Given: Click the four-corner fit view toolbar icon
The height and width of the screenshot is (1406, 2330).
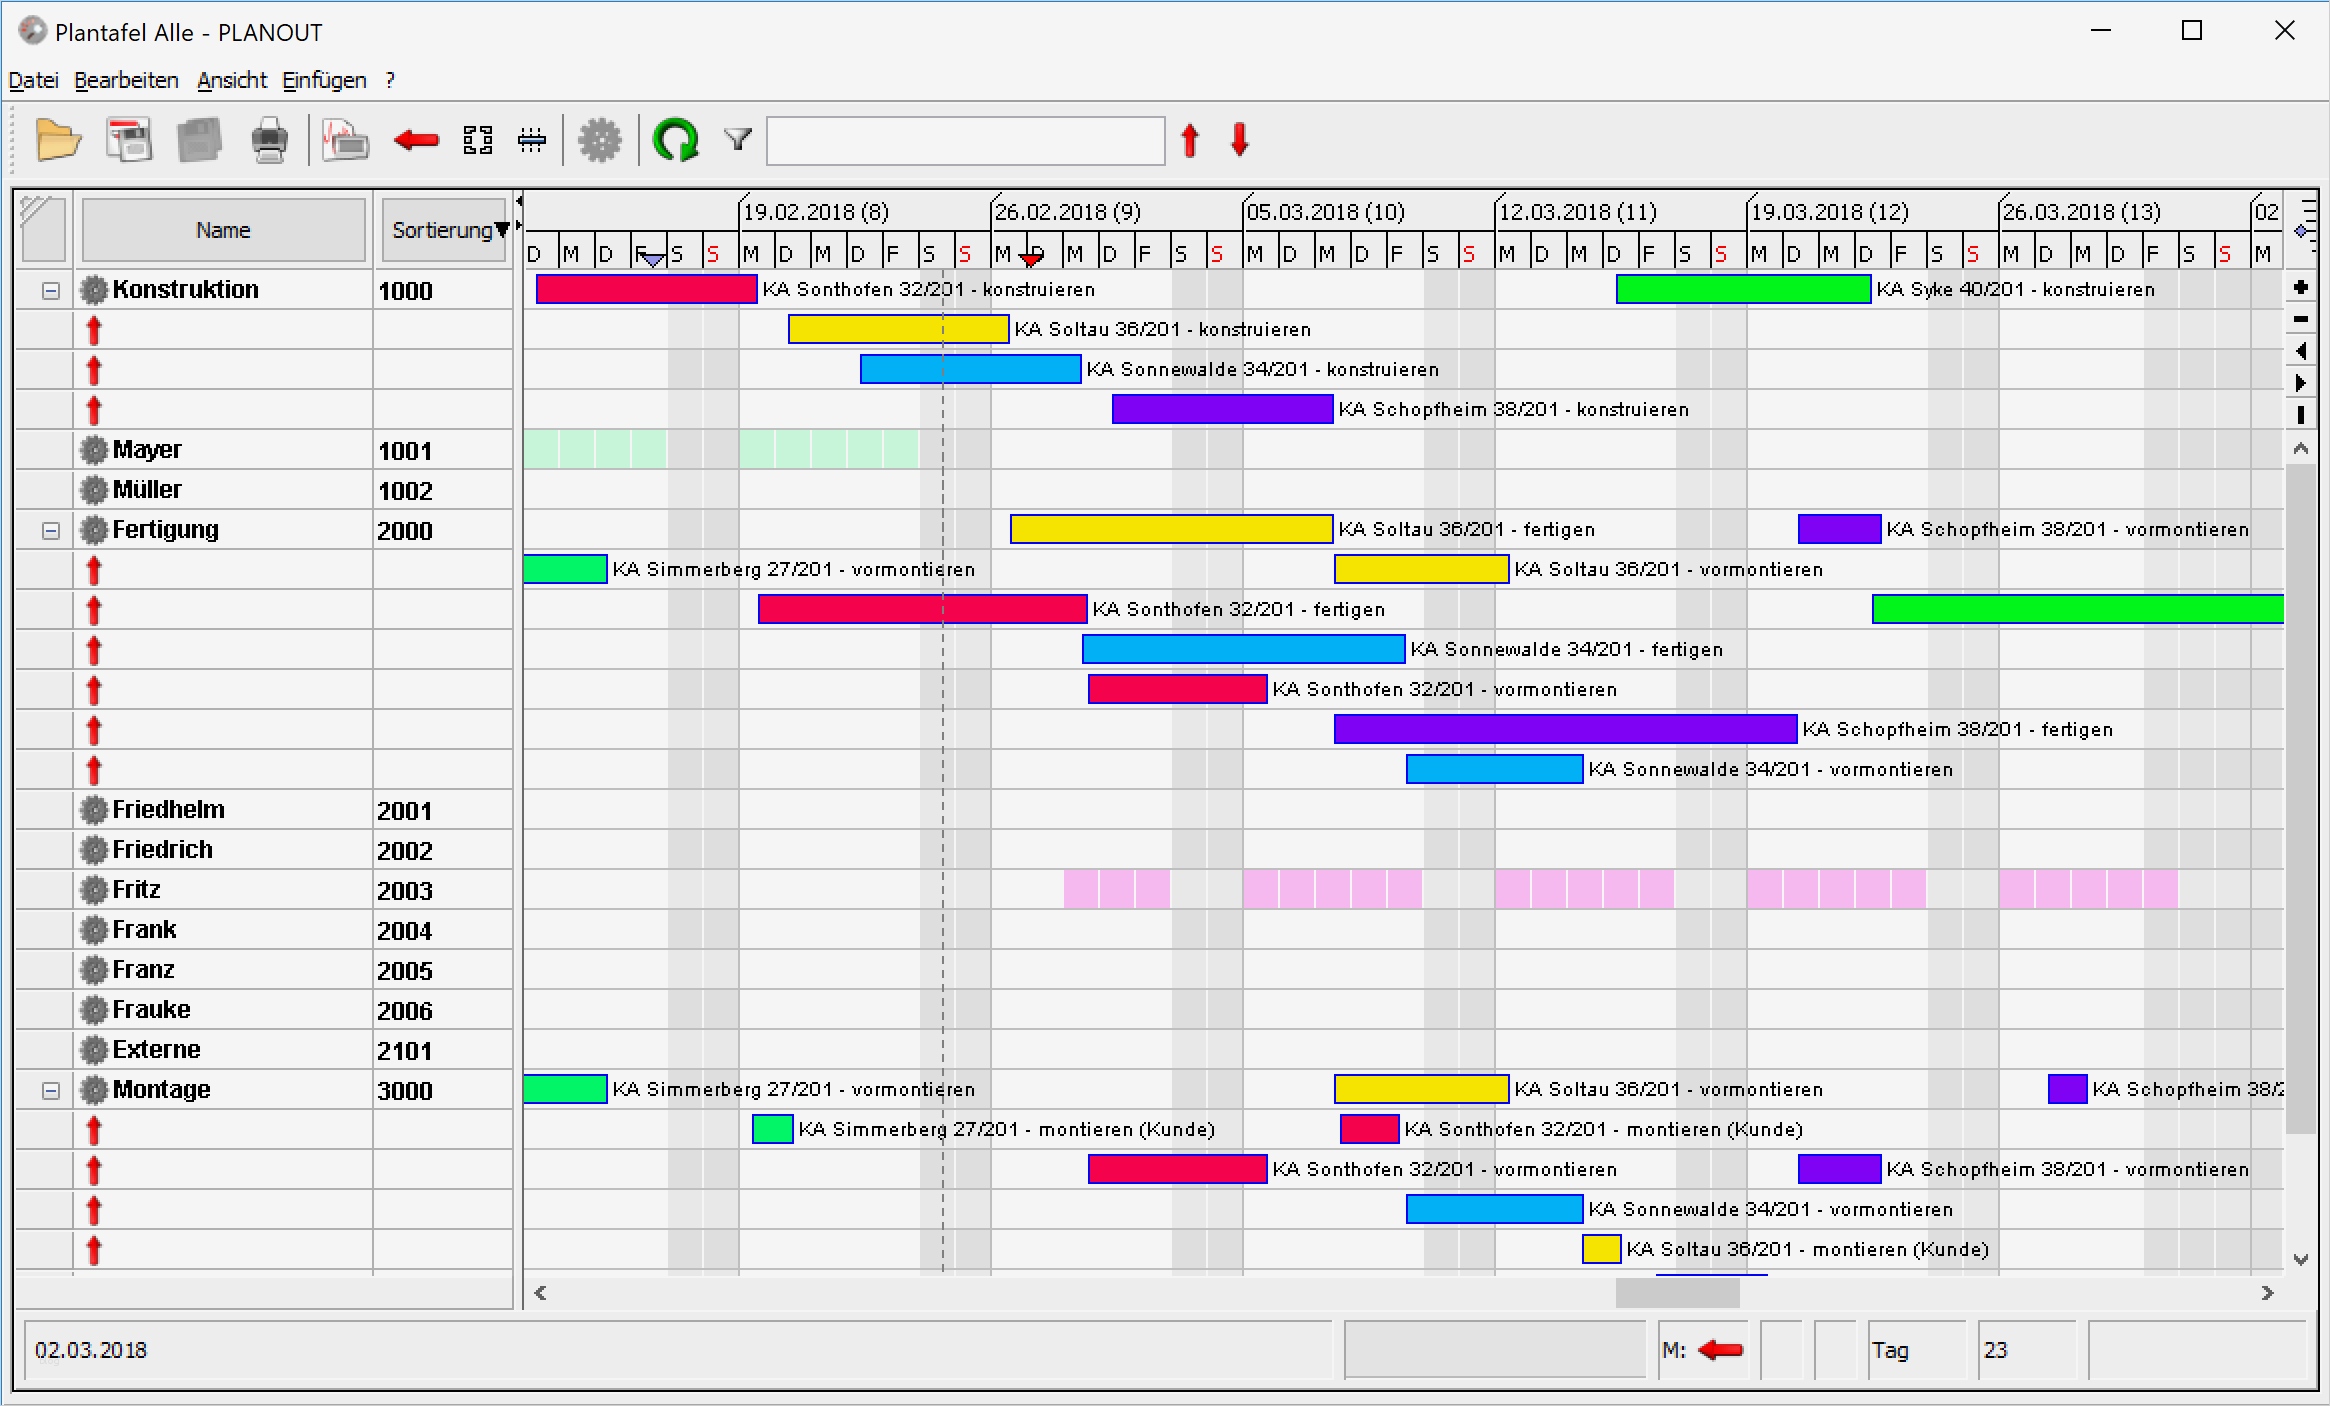Looking at the screenshot, I should pyautogui.click(x=478, y=140).
